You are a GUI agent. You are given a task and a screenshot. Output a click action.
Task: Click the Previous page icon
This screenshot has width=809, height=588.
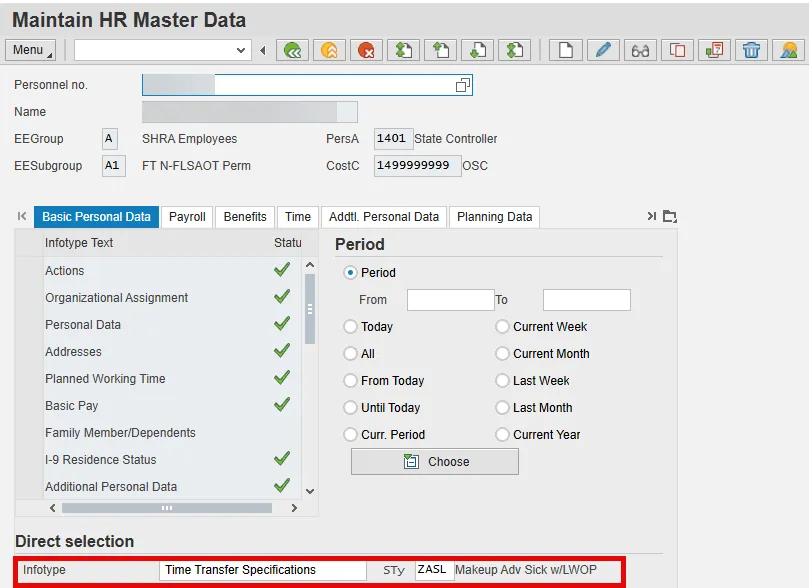click(x=441, y=51)
